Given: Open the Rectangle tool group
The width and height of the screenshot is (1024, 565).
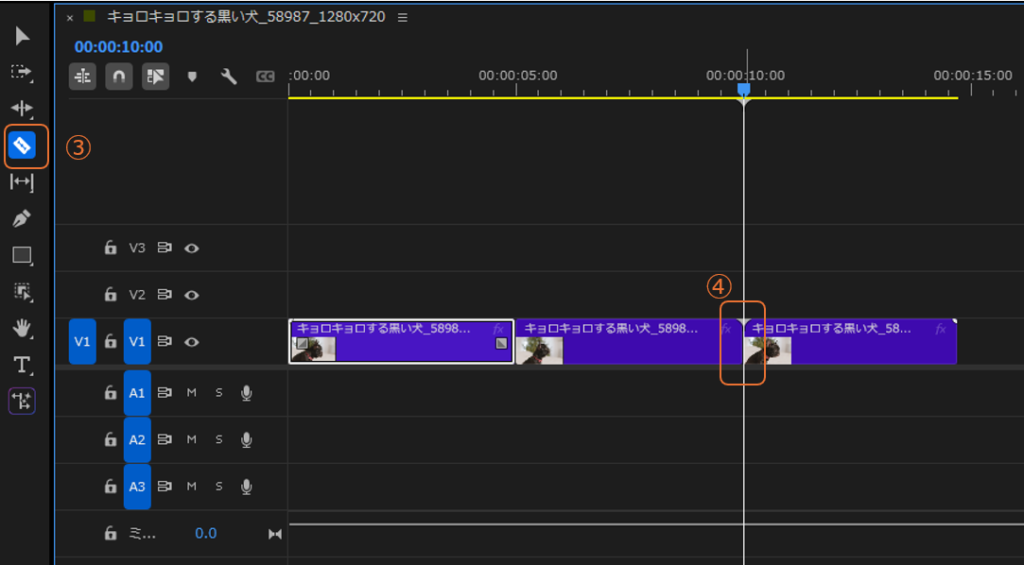Looking at the screenshot, I should (22, 255).
